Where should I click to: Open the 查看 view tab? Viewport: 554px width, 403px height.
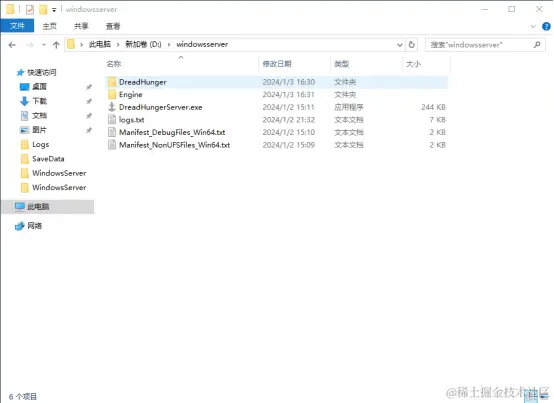click(113, 26)
